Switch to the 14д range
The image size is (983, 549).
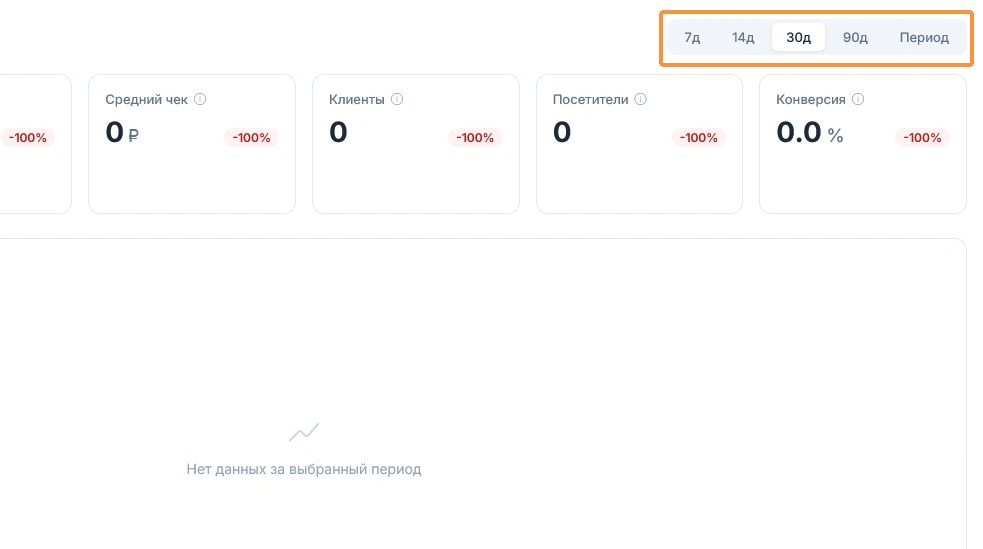coord(743,38)
